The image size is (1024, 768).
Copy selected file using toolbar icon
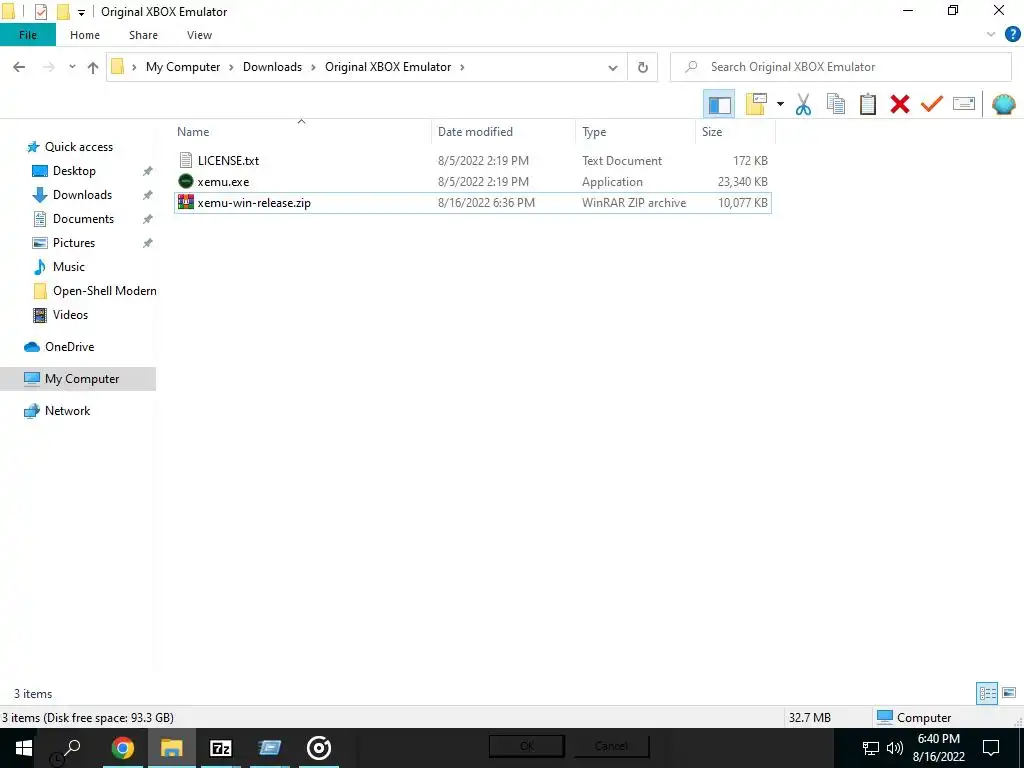(835, 104)
